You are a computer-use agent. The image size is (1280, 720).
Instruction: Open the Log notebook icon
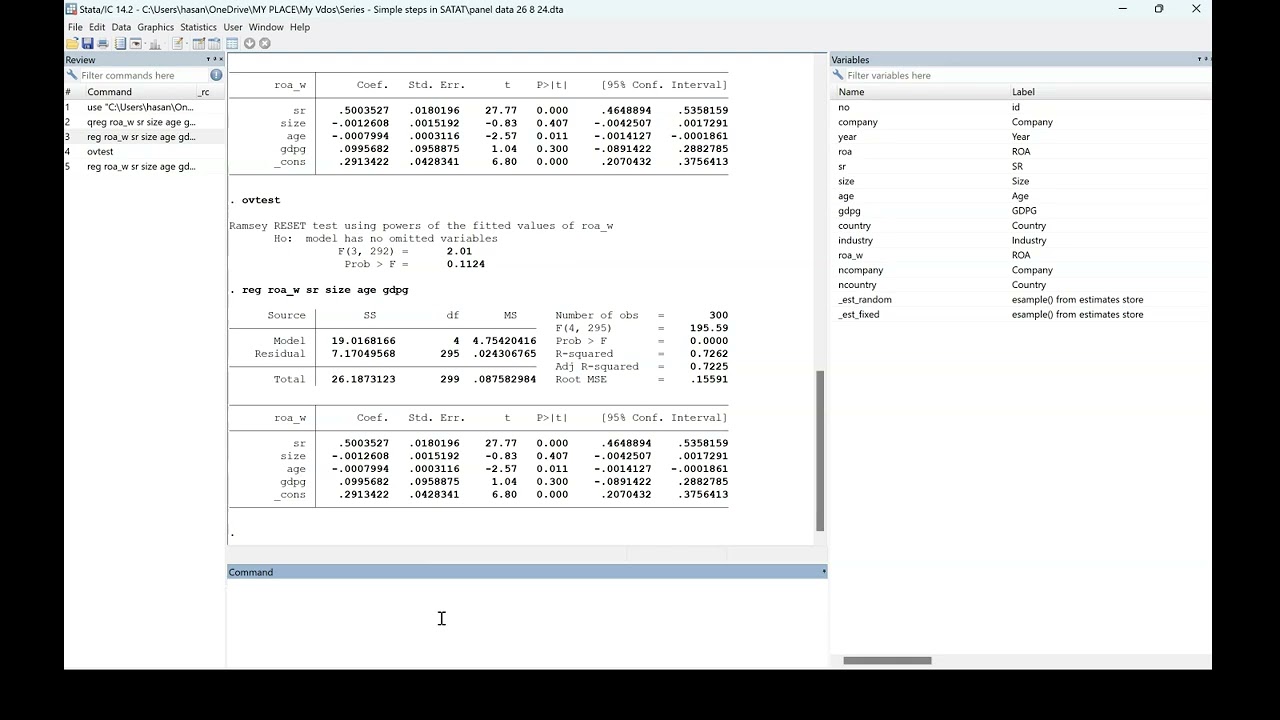(120, 43)
